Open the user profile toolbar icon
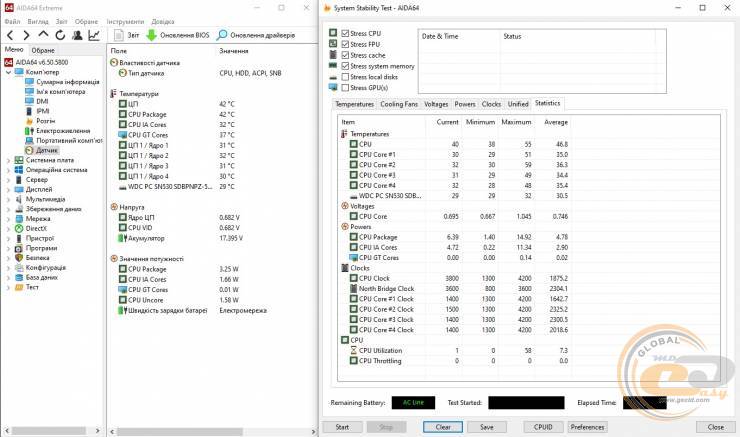 point(77,35)
